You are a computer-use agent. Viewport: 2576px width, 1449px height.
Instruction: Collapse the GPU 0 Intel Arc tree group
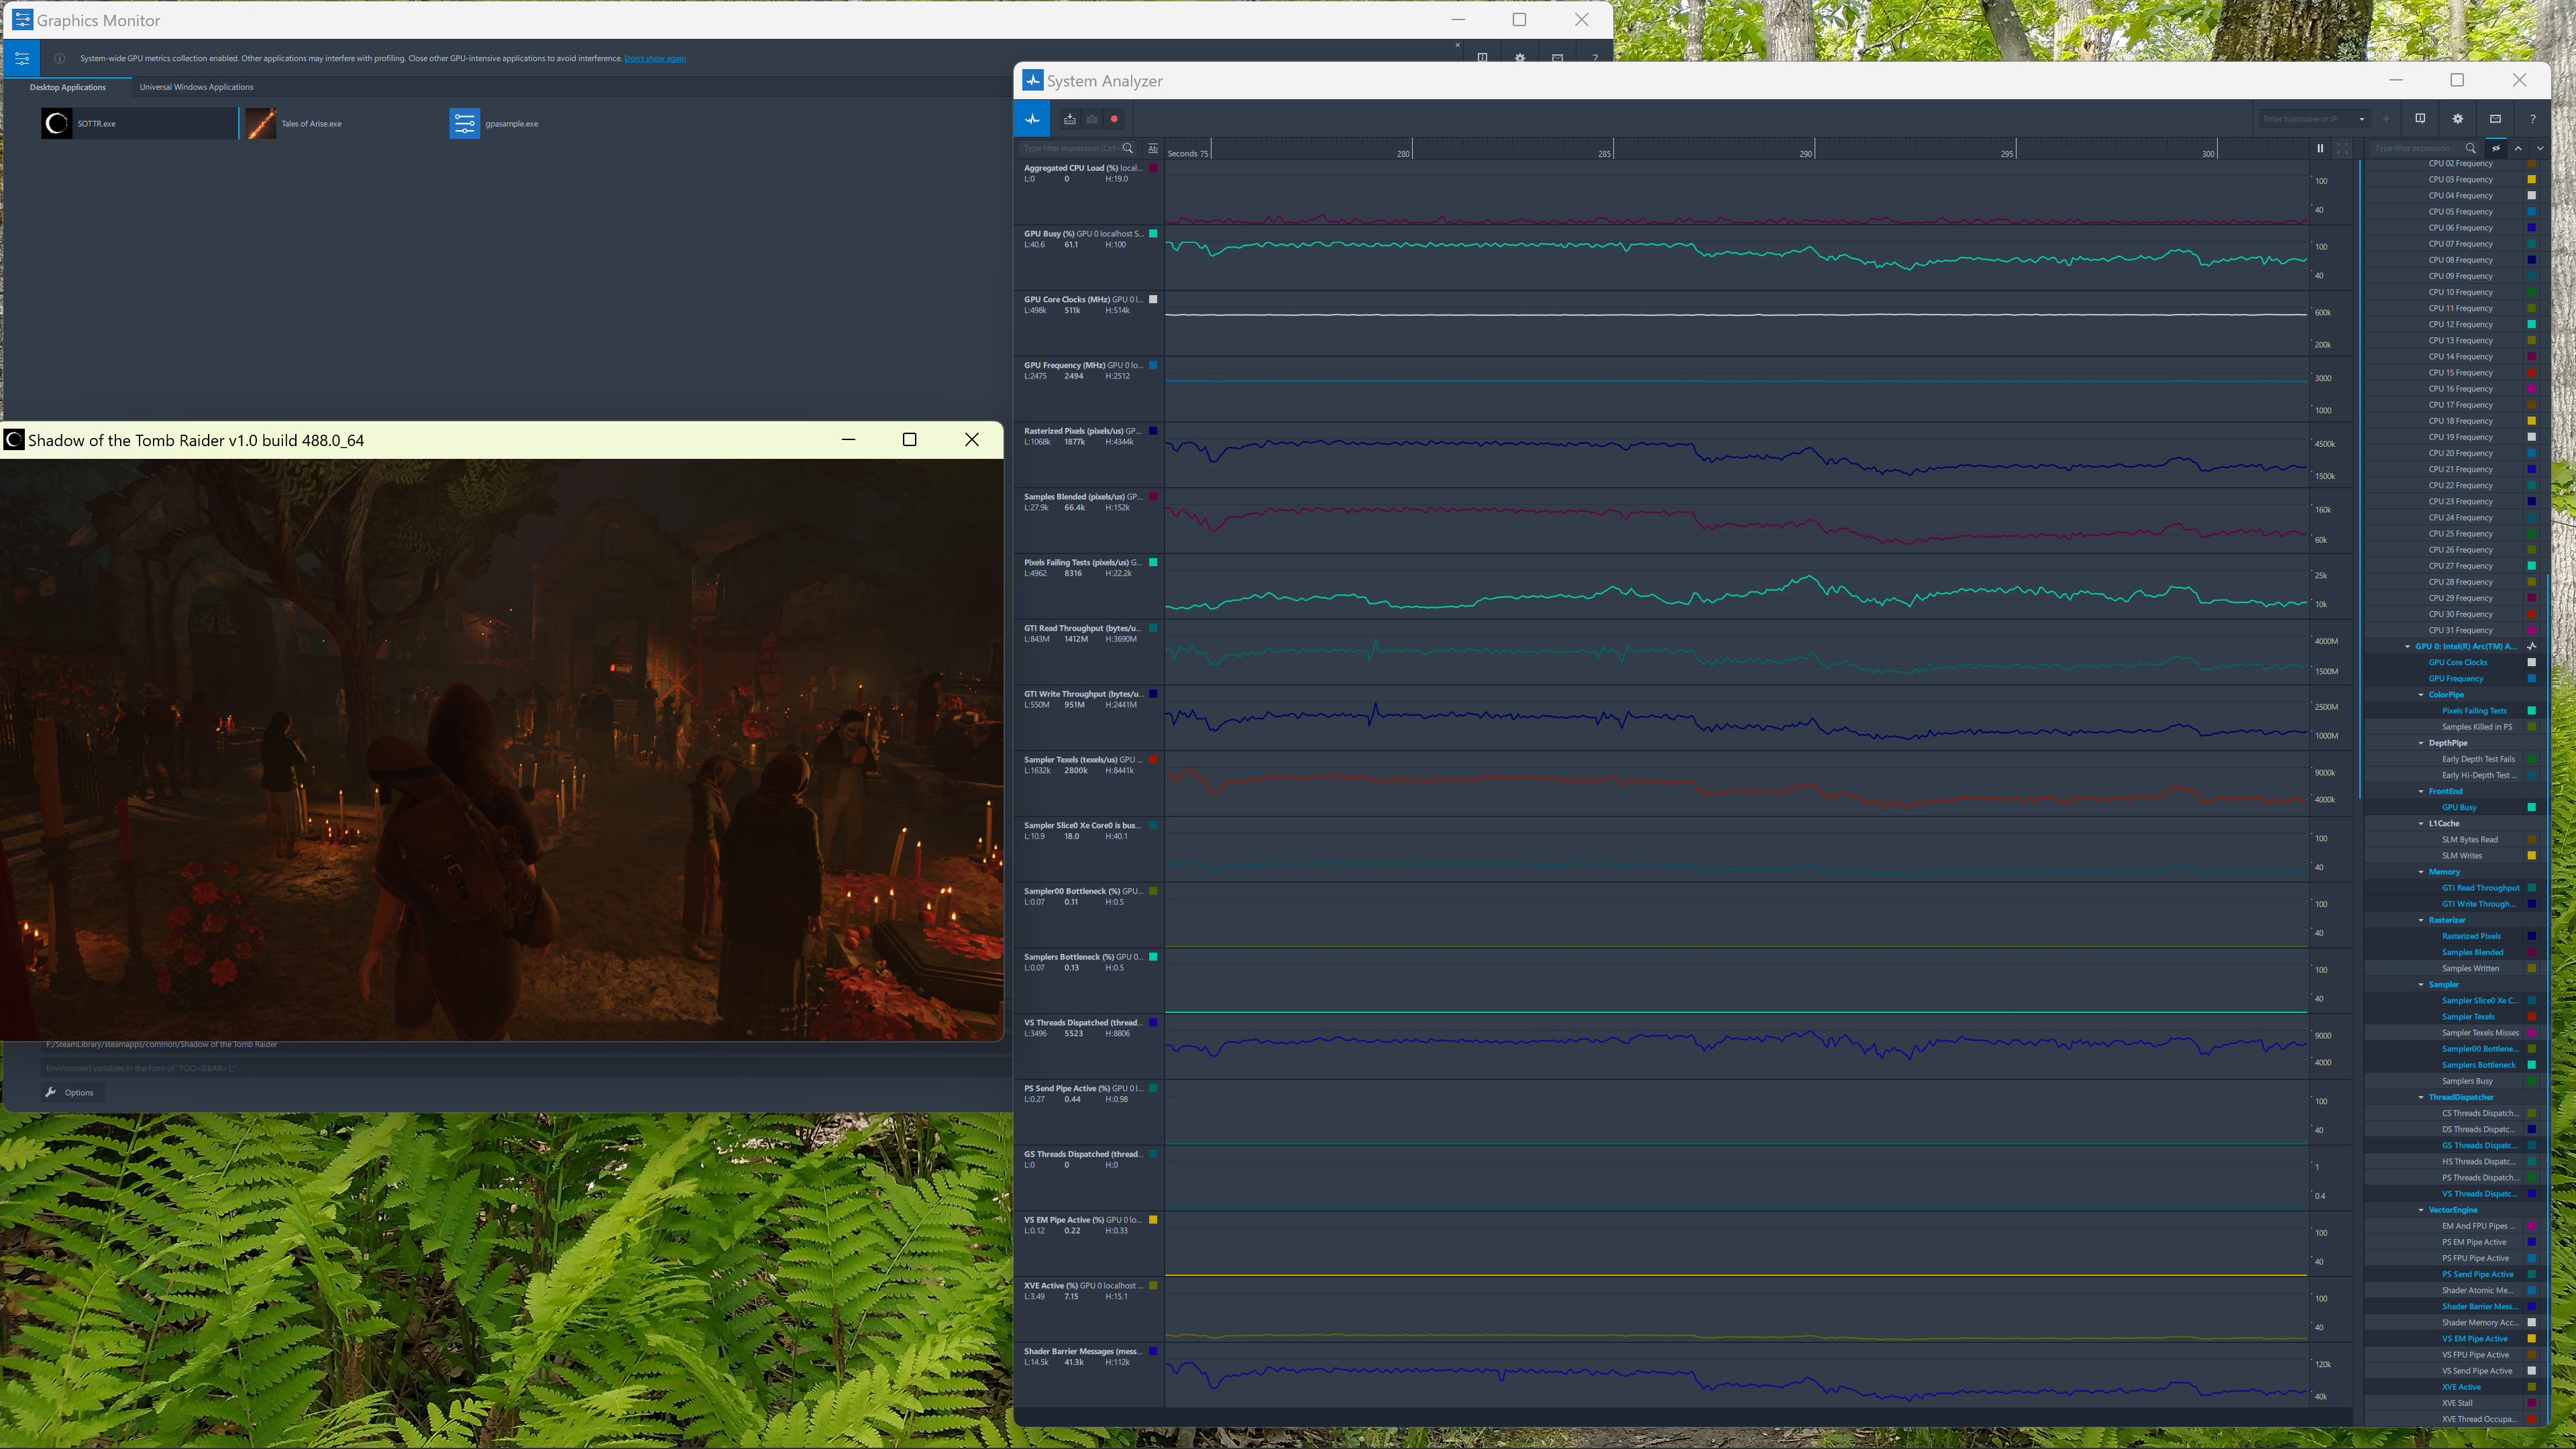(x=2407, y=647)
